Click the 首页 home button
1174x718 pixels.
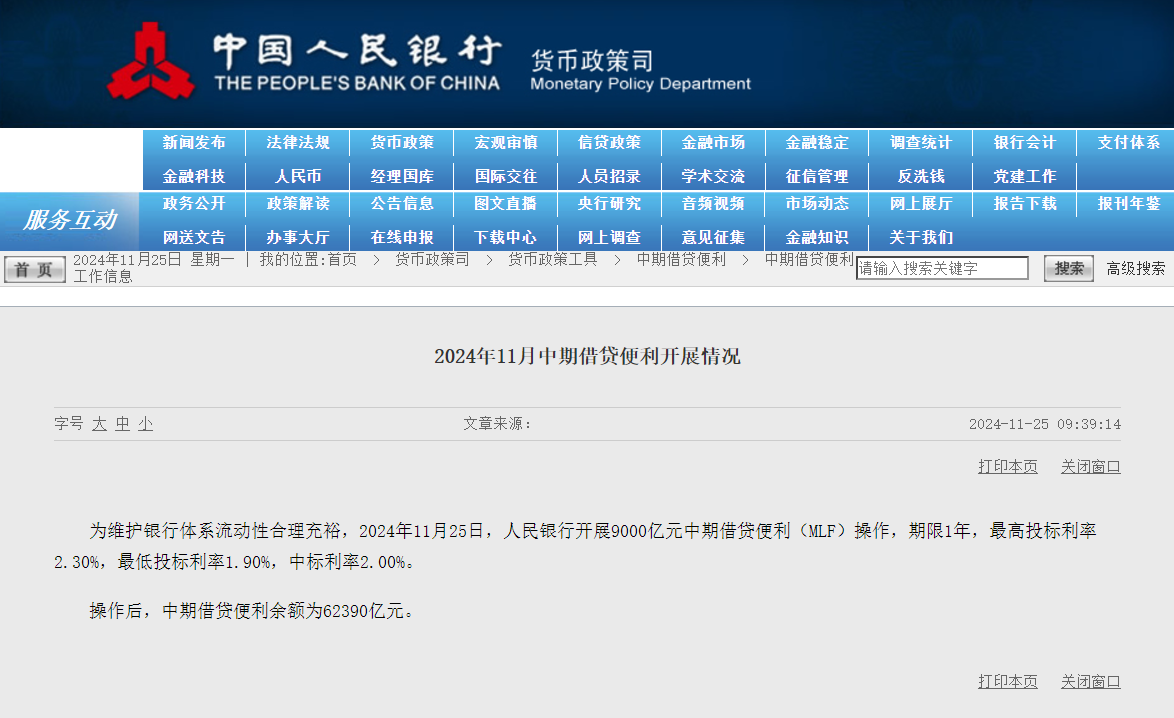[34, 269]
